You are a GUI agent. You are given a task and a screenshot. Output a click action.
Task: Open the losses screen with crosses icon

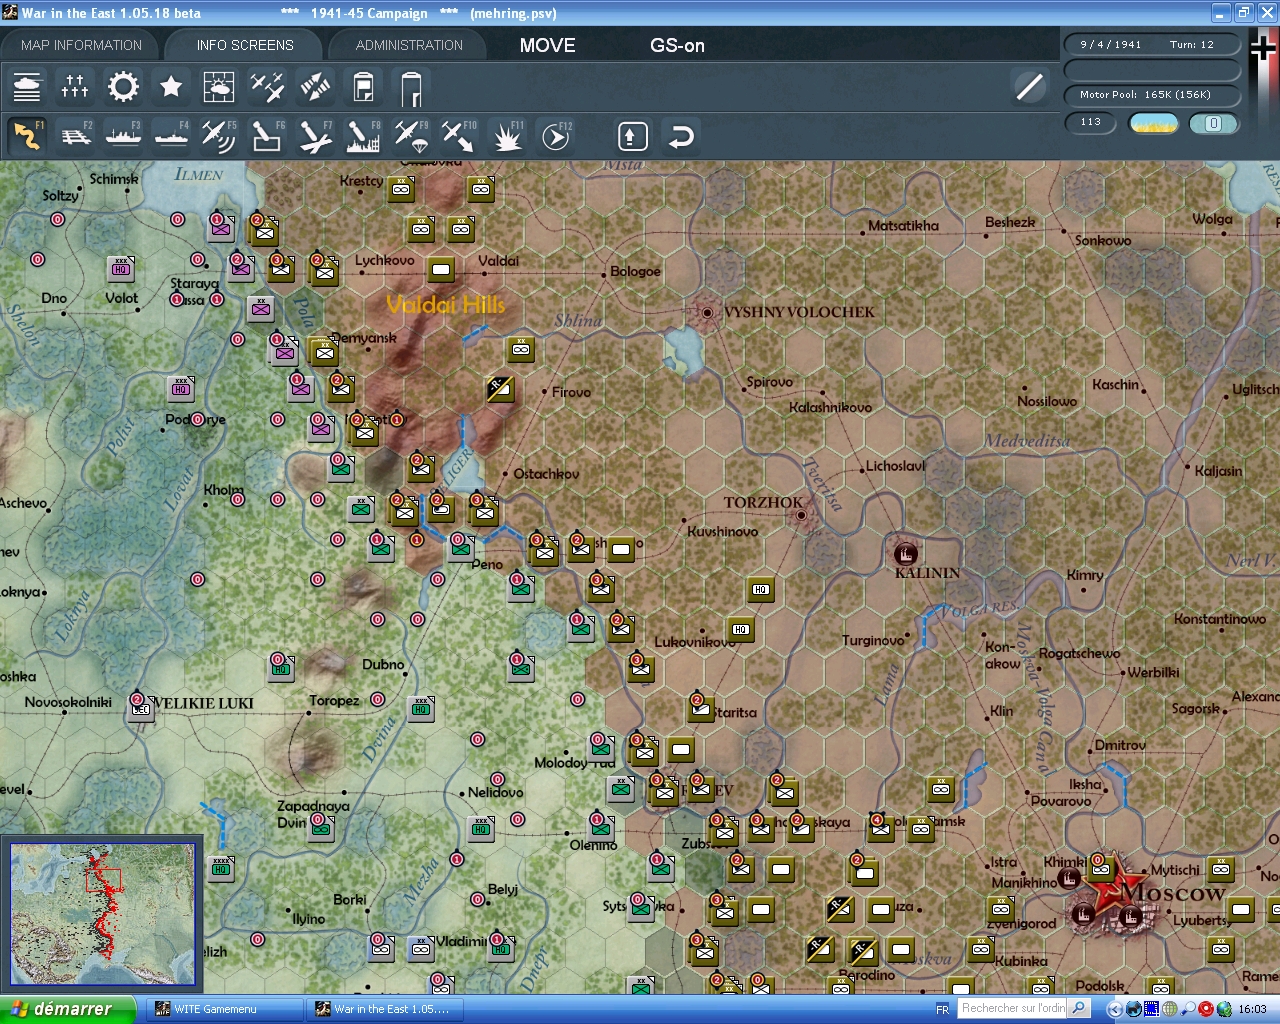[75, 88]
